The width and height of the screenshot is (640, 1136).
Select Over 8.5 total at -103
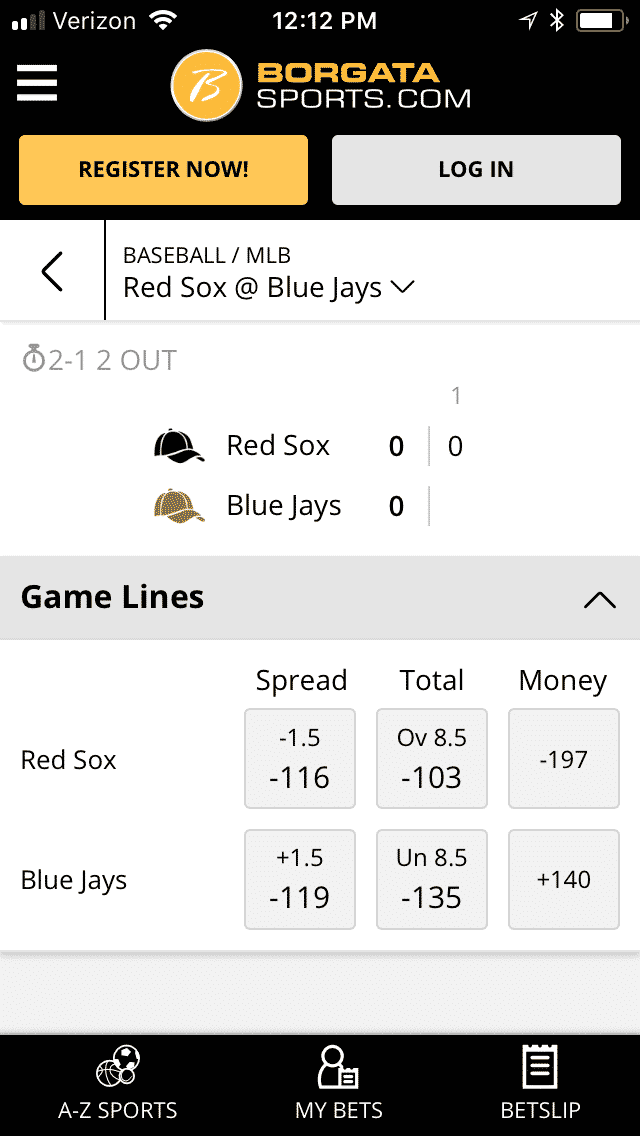pos(432,759)
